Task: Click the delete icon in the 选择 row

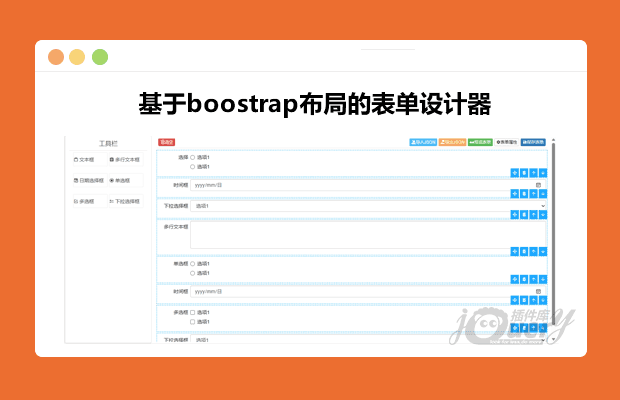Action: point(524,173)
